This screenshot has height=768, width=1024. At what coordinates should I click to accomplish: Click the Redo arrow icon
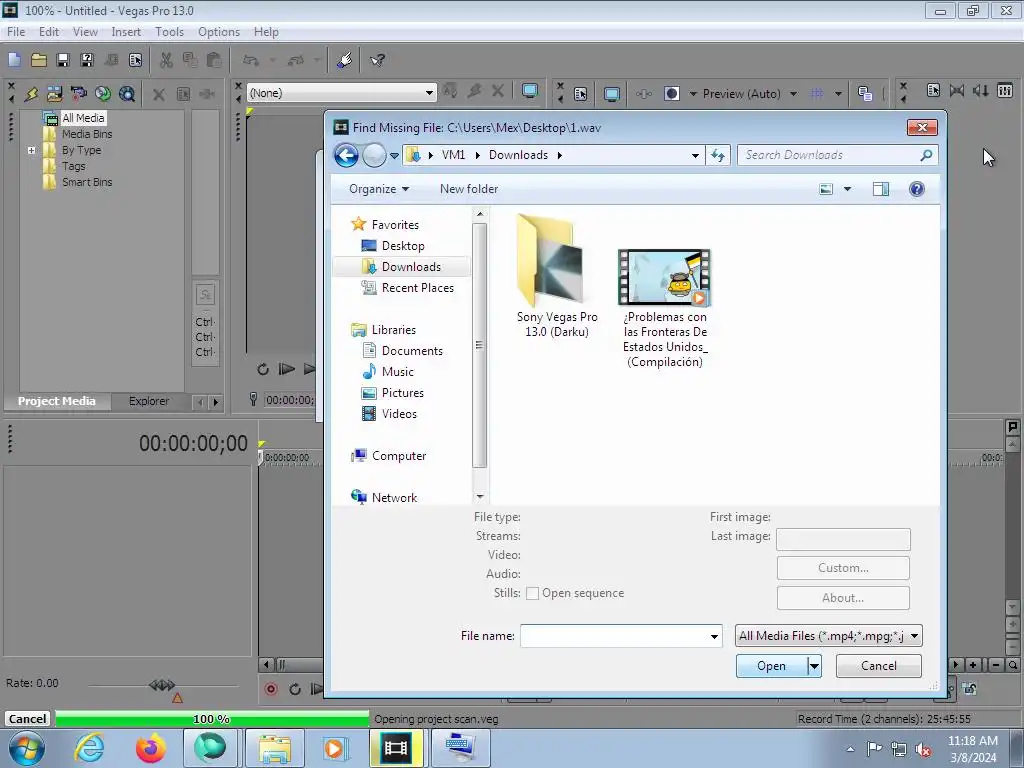(x=296, y=61)
